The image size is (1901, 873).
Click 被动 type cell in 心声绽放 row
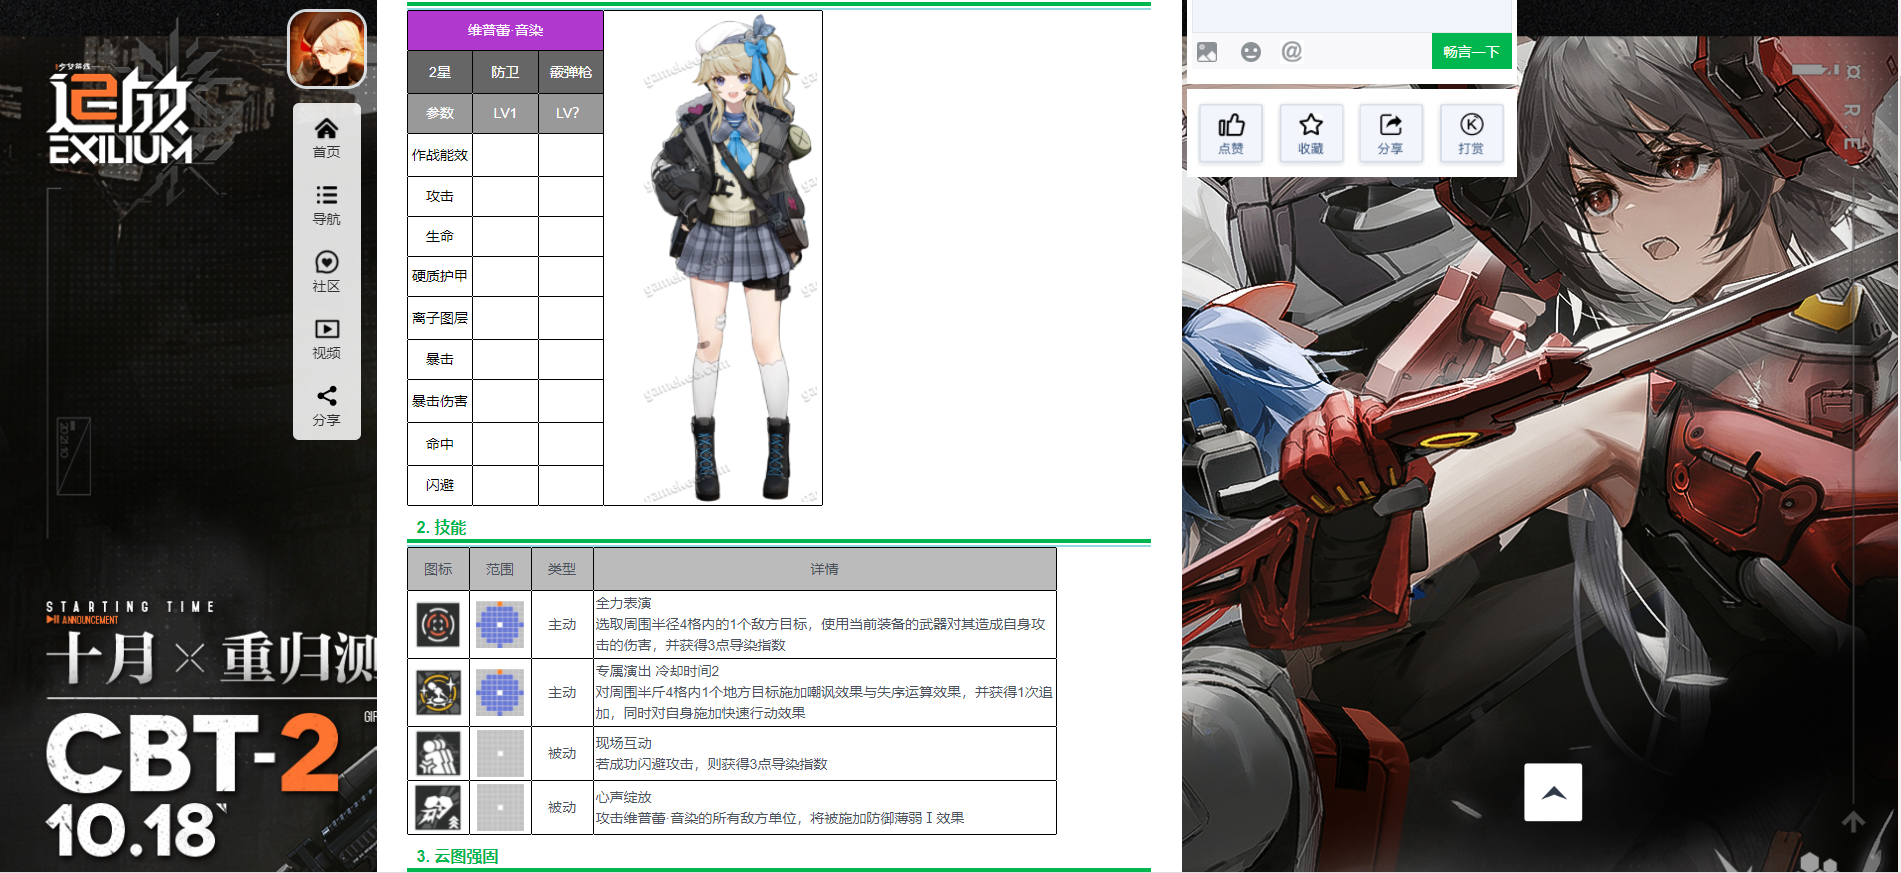click(562, 808)
